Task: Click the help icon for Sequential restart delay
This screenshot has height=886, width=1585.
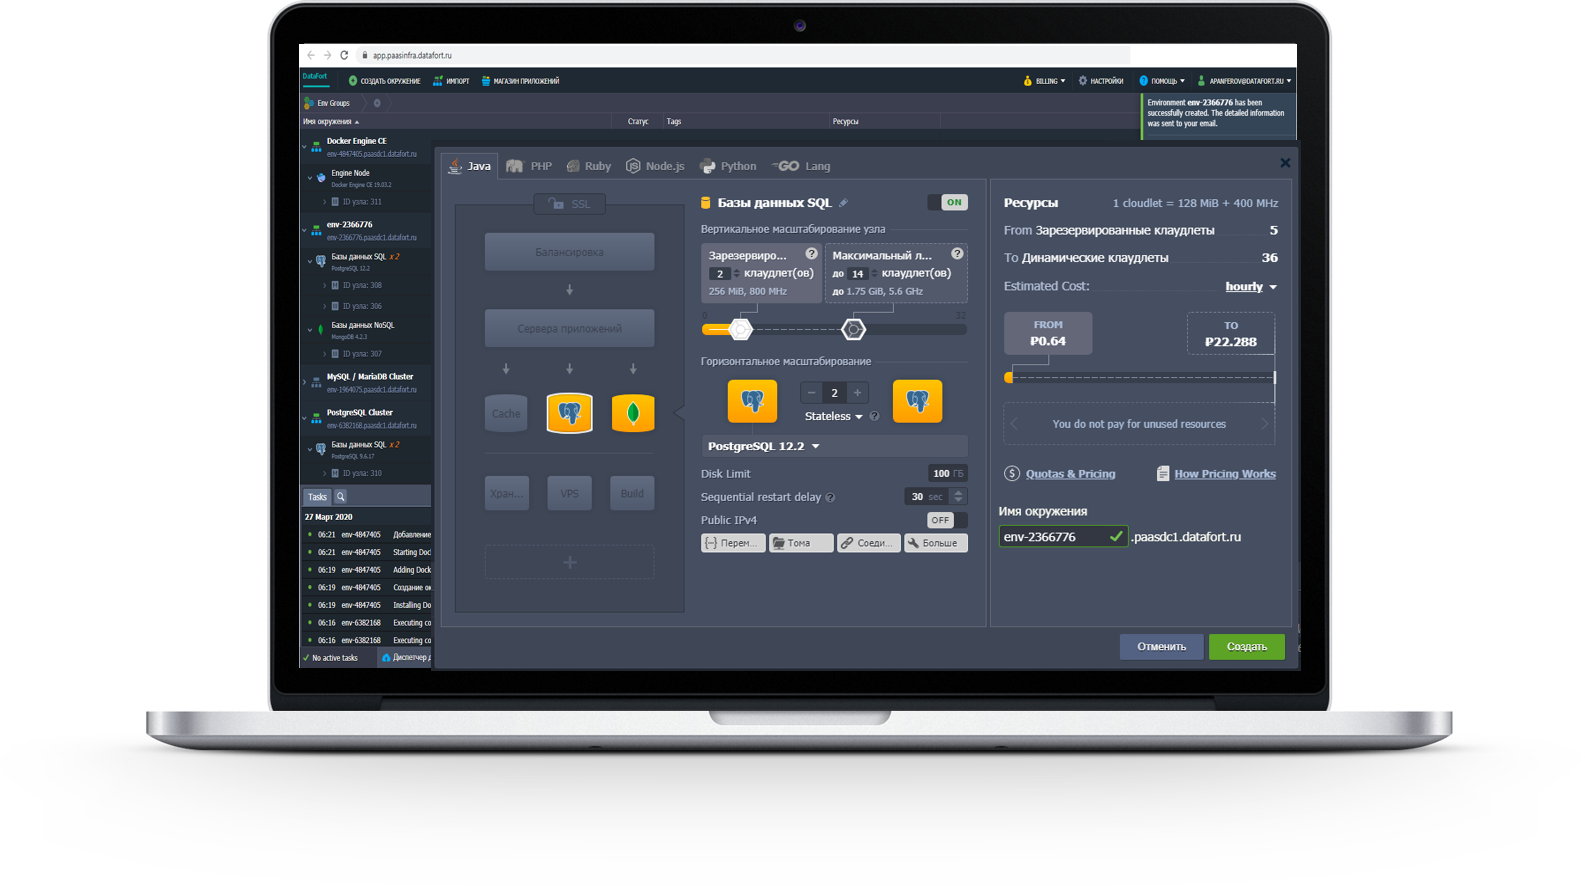Action: coord(830,497)
